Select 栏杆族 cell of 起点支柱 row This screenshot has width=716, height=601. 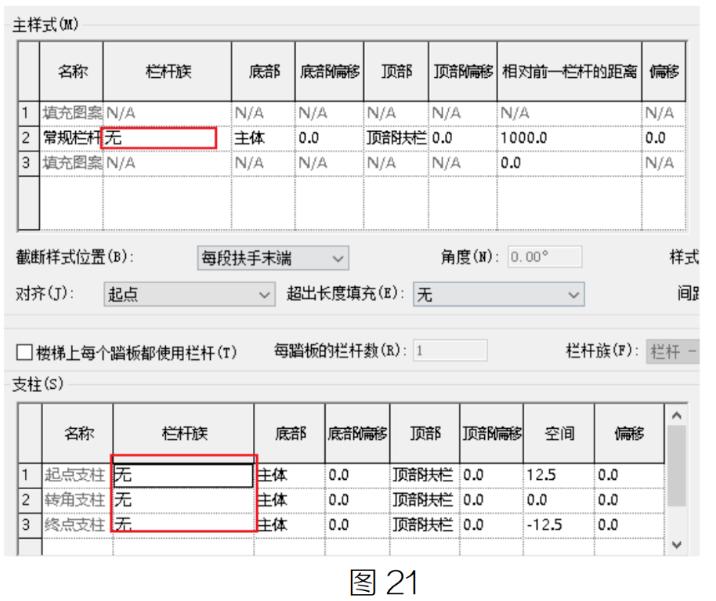click(x=183, y=475)
